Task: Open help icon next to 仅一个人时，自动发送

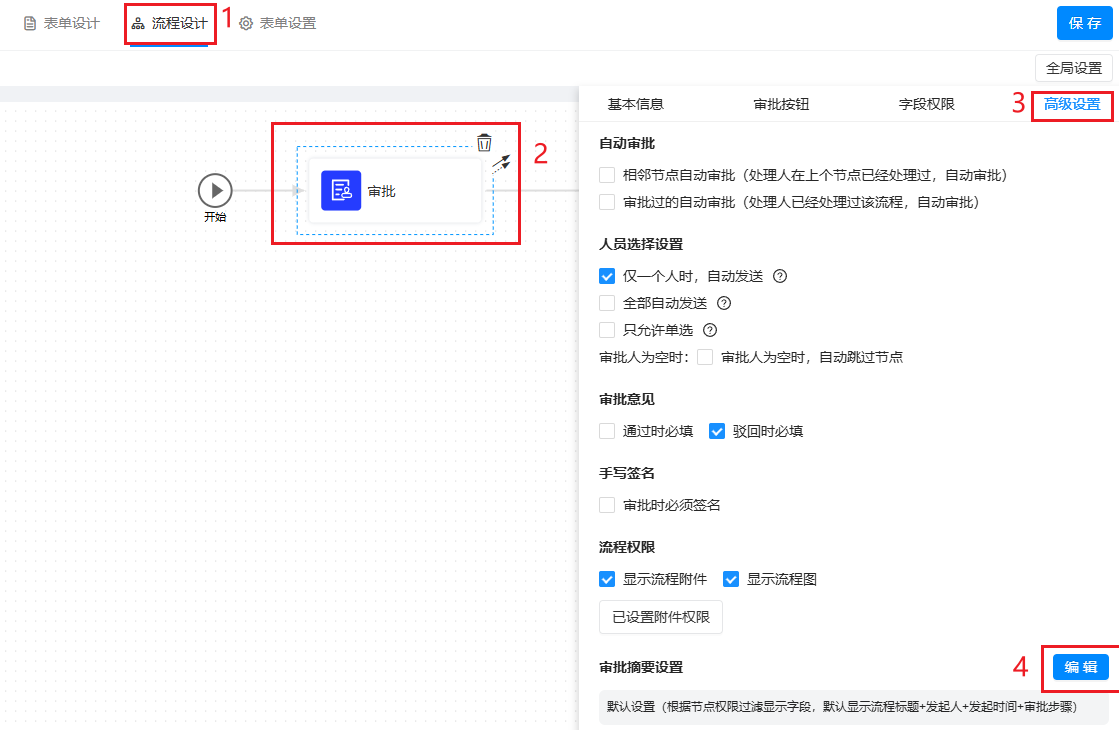Action: pyautogui.click(x=780, y=276)
